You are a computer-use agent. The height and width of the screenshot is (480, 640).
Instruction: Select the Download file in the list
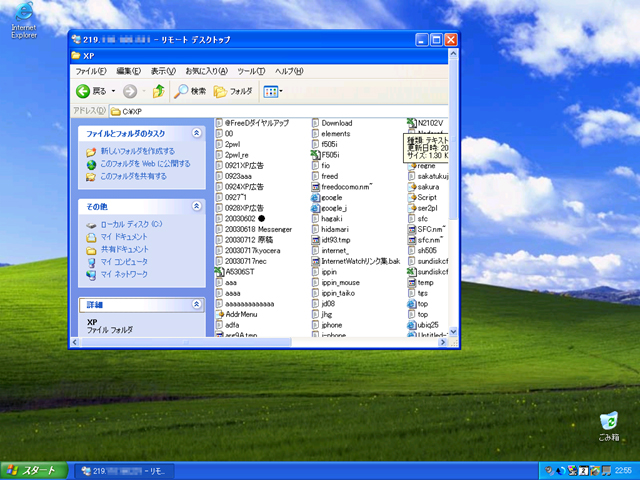pos(336,122)
